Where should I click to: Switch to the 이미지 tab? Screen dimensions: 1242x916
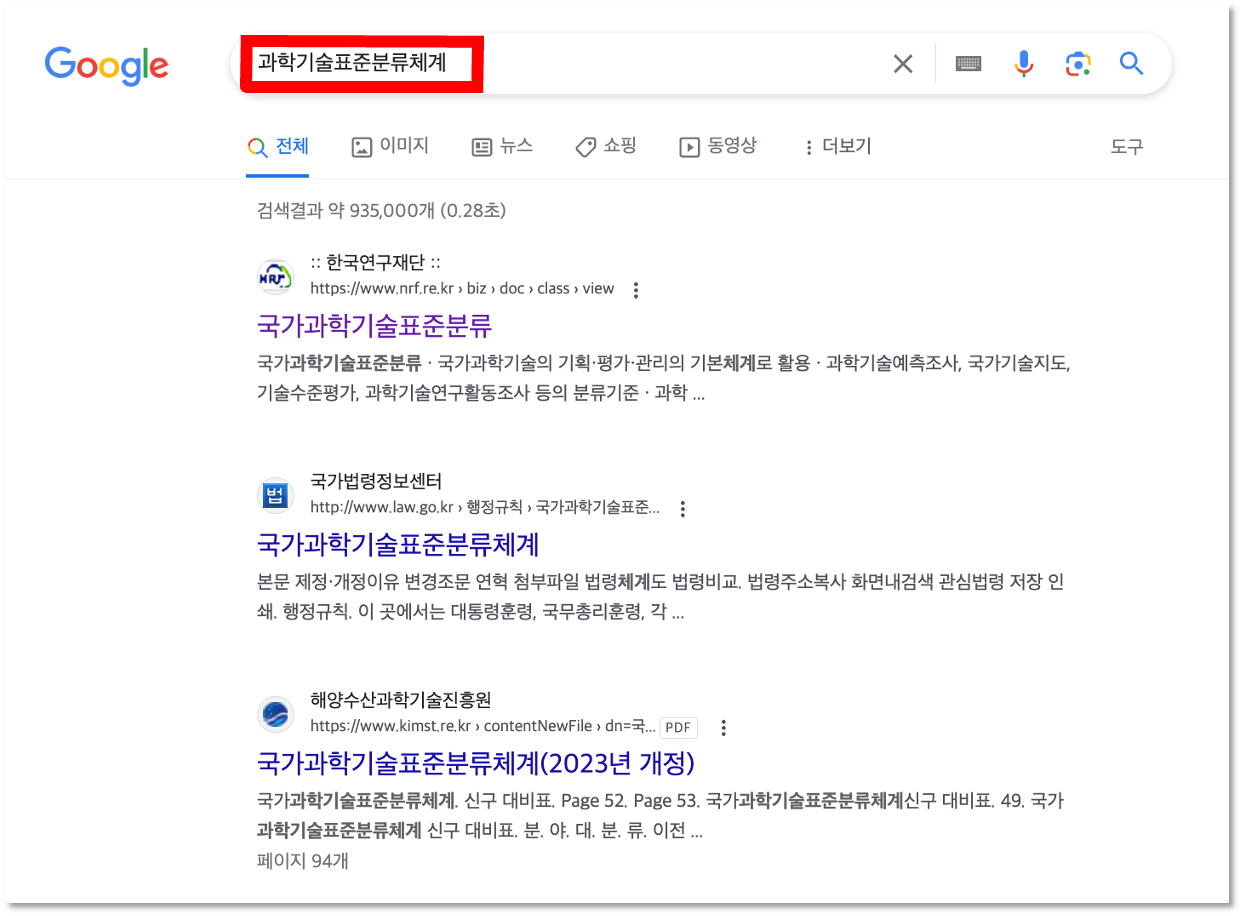click(390, 146)
